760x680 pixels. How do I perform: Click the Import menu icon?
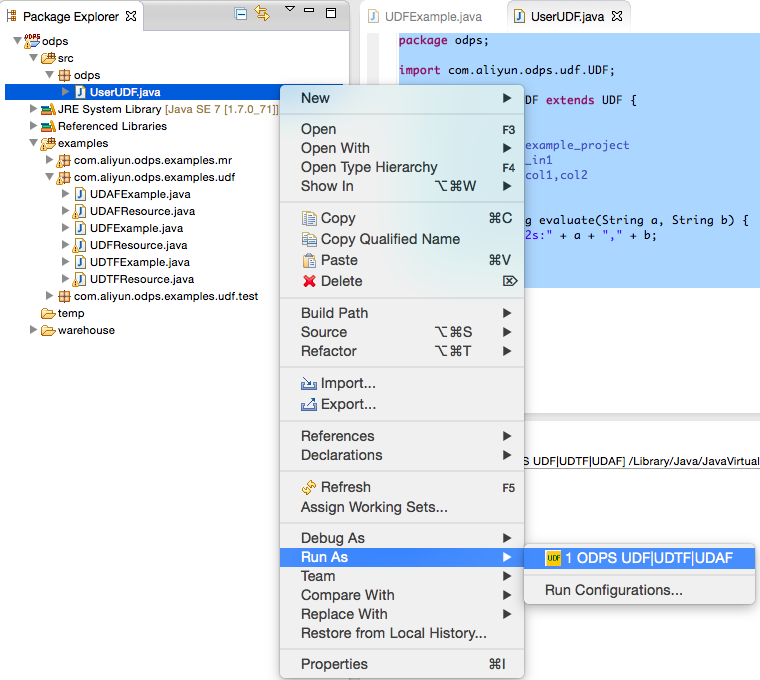coord(309,384)
